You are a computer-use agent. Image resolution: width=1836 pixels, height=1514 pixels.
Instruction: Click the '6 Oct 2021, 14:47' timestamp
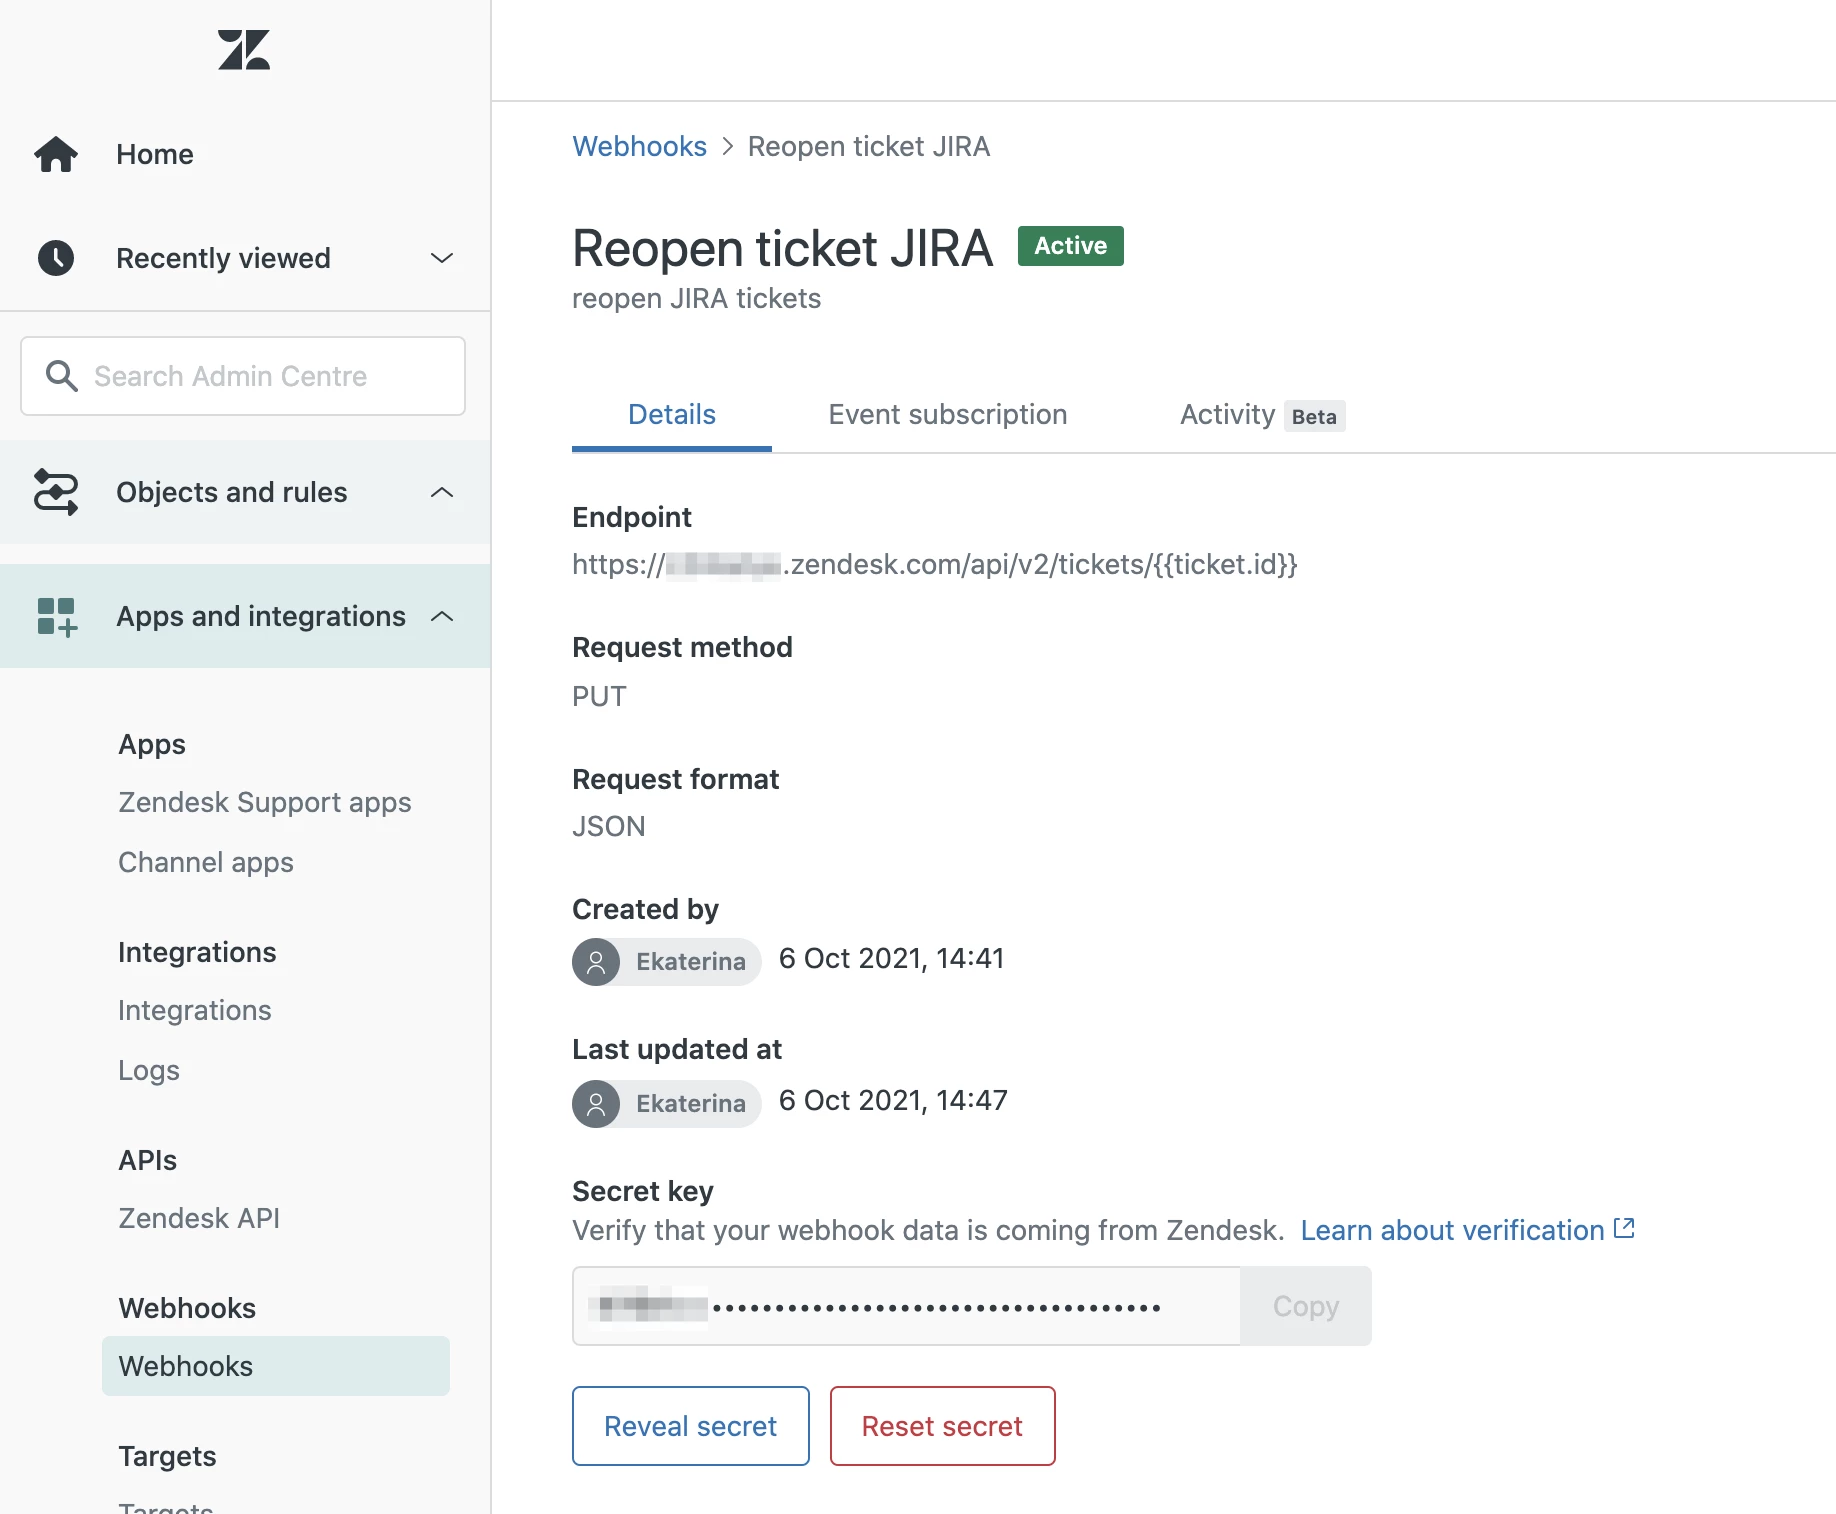tap(893, 1100)
